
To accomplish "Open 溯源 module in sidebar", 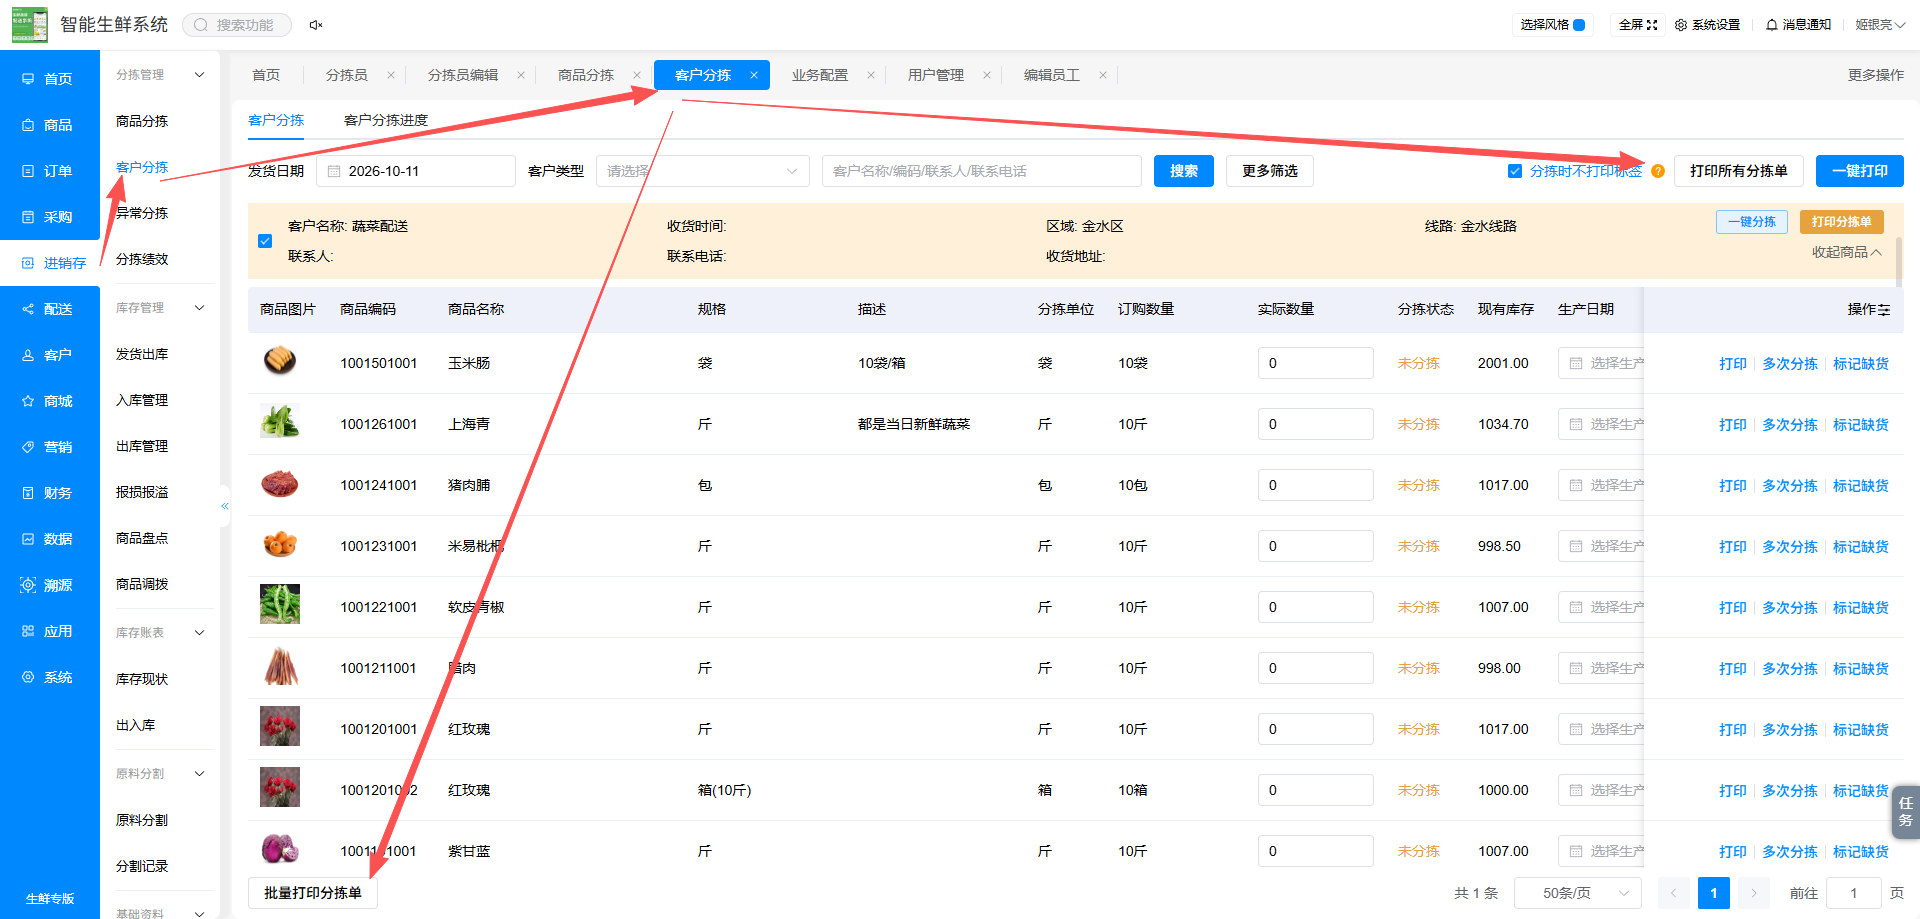I will (x=50, y=585).
